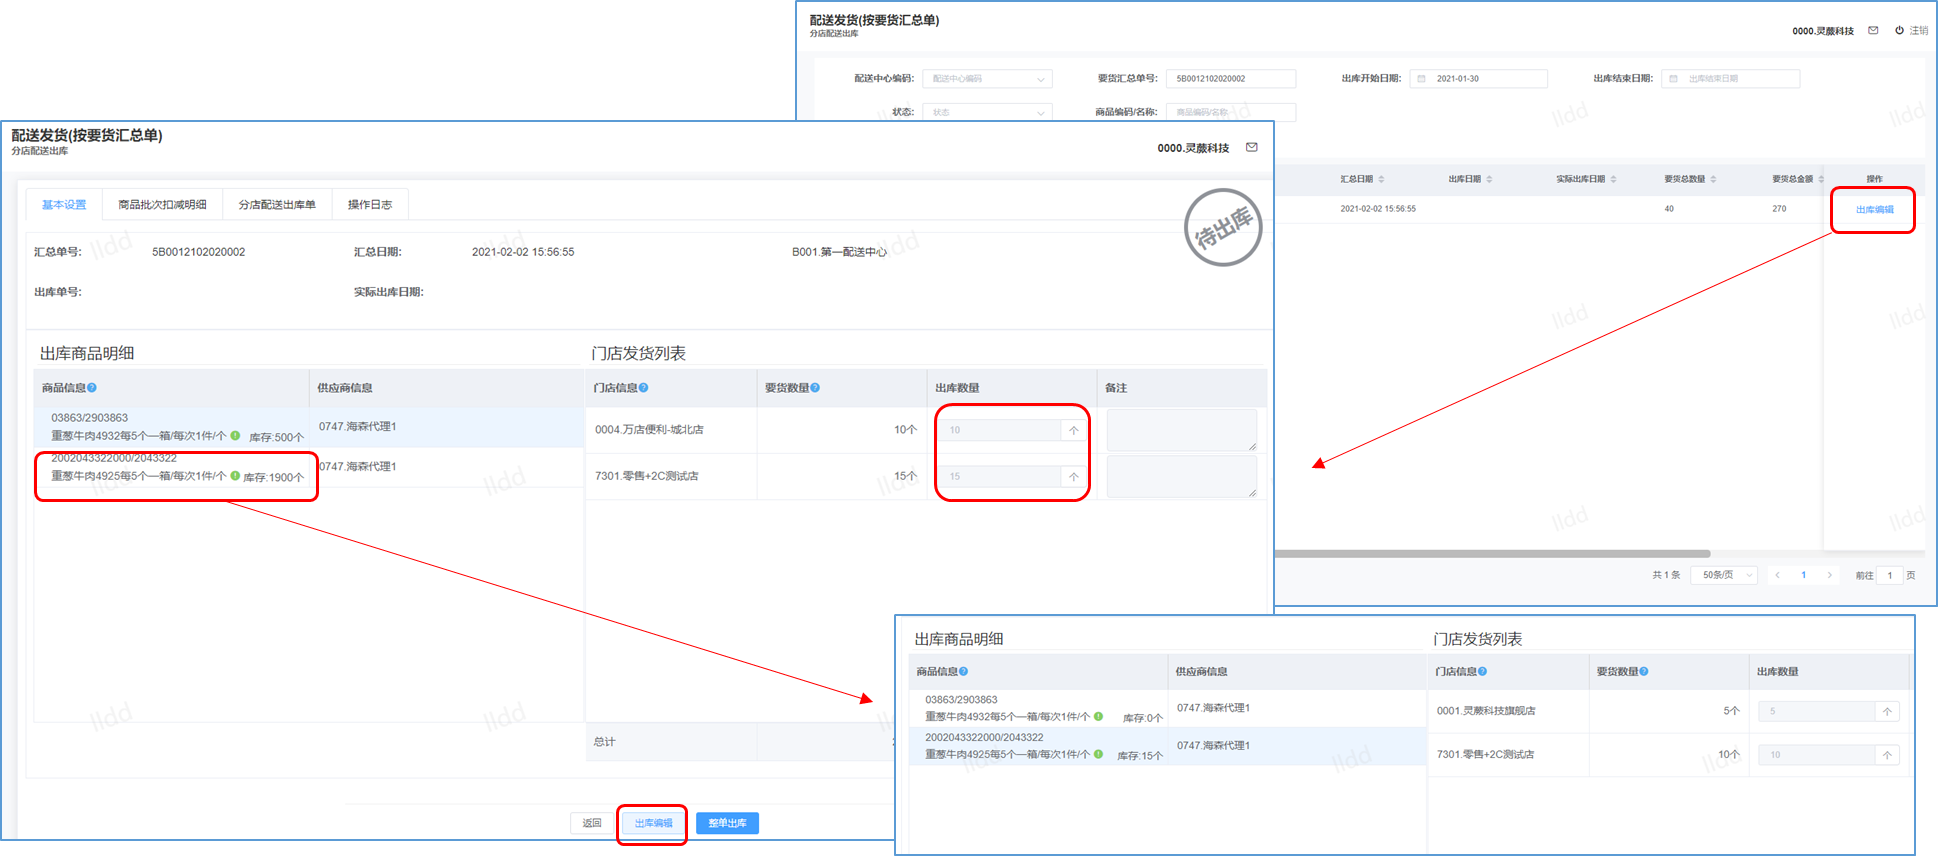Screen dimensions: 1938x856
Task: Click the help icon next to 要货数量 in the front window
Action: click(x=815, y=388)
